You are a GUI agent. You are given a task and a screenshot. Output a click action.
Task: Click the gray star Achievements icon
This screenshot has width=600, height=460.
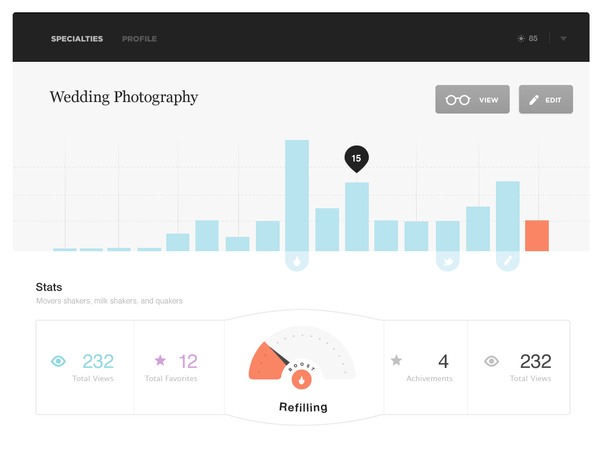(396, 361)
